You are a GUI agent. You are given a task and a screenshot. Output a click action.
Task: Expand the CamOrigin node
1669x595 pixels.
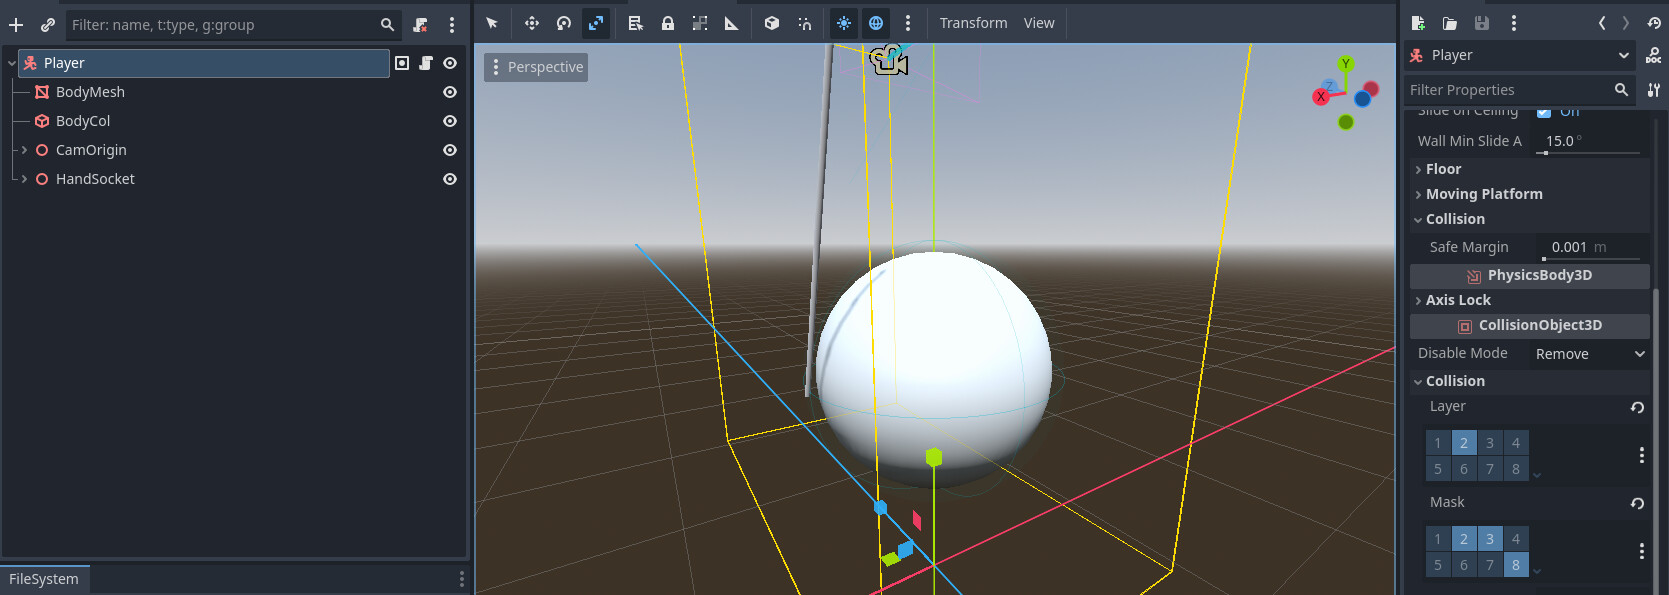(24, 150)
